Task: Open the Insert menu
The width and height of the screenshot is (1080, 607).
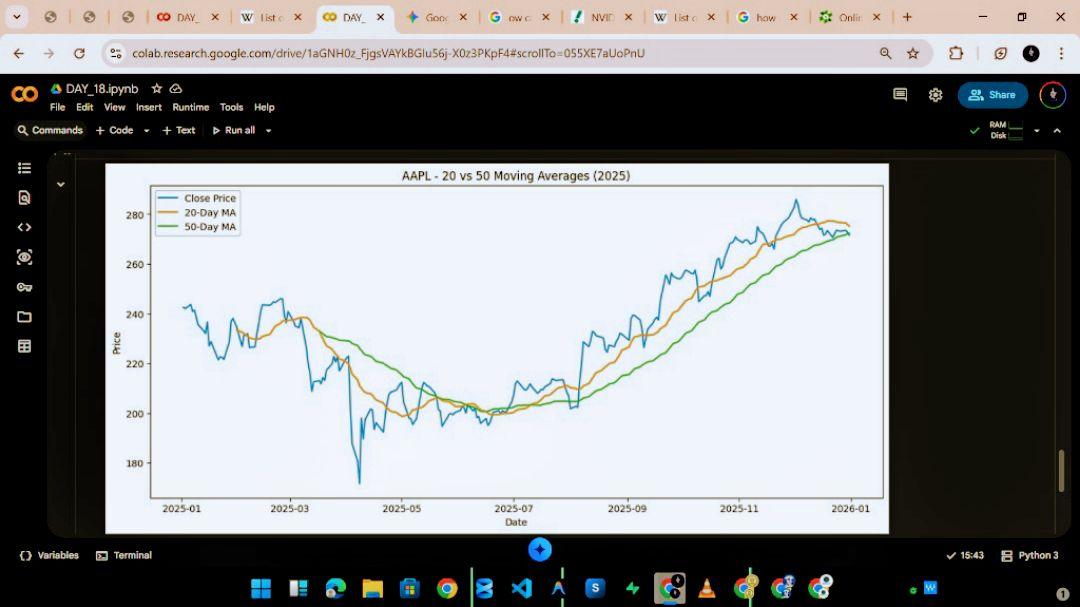Action: click(x=149, y=107)
